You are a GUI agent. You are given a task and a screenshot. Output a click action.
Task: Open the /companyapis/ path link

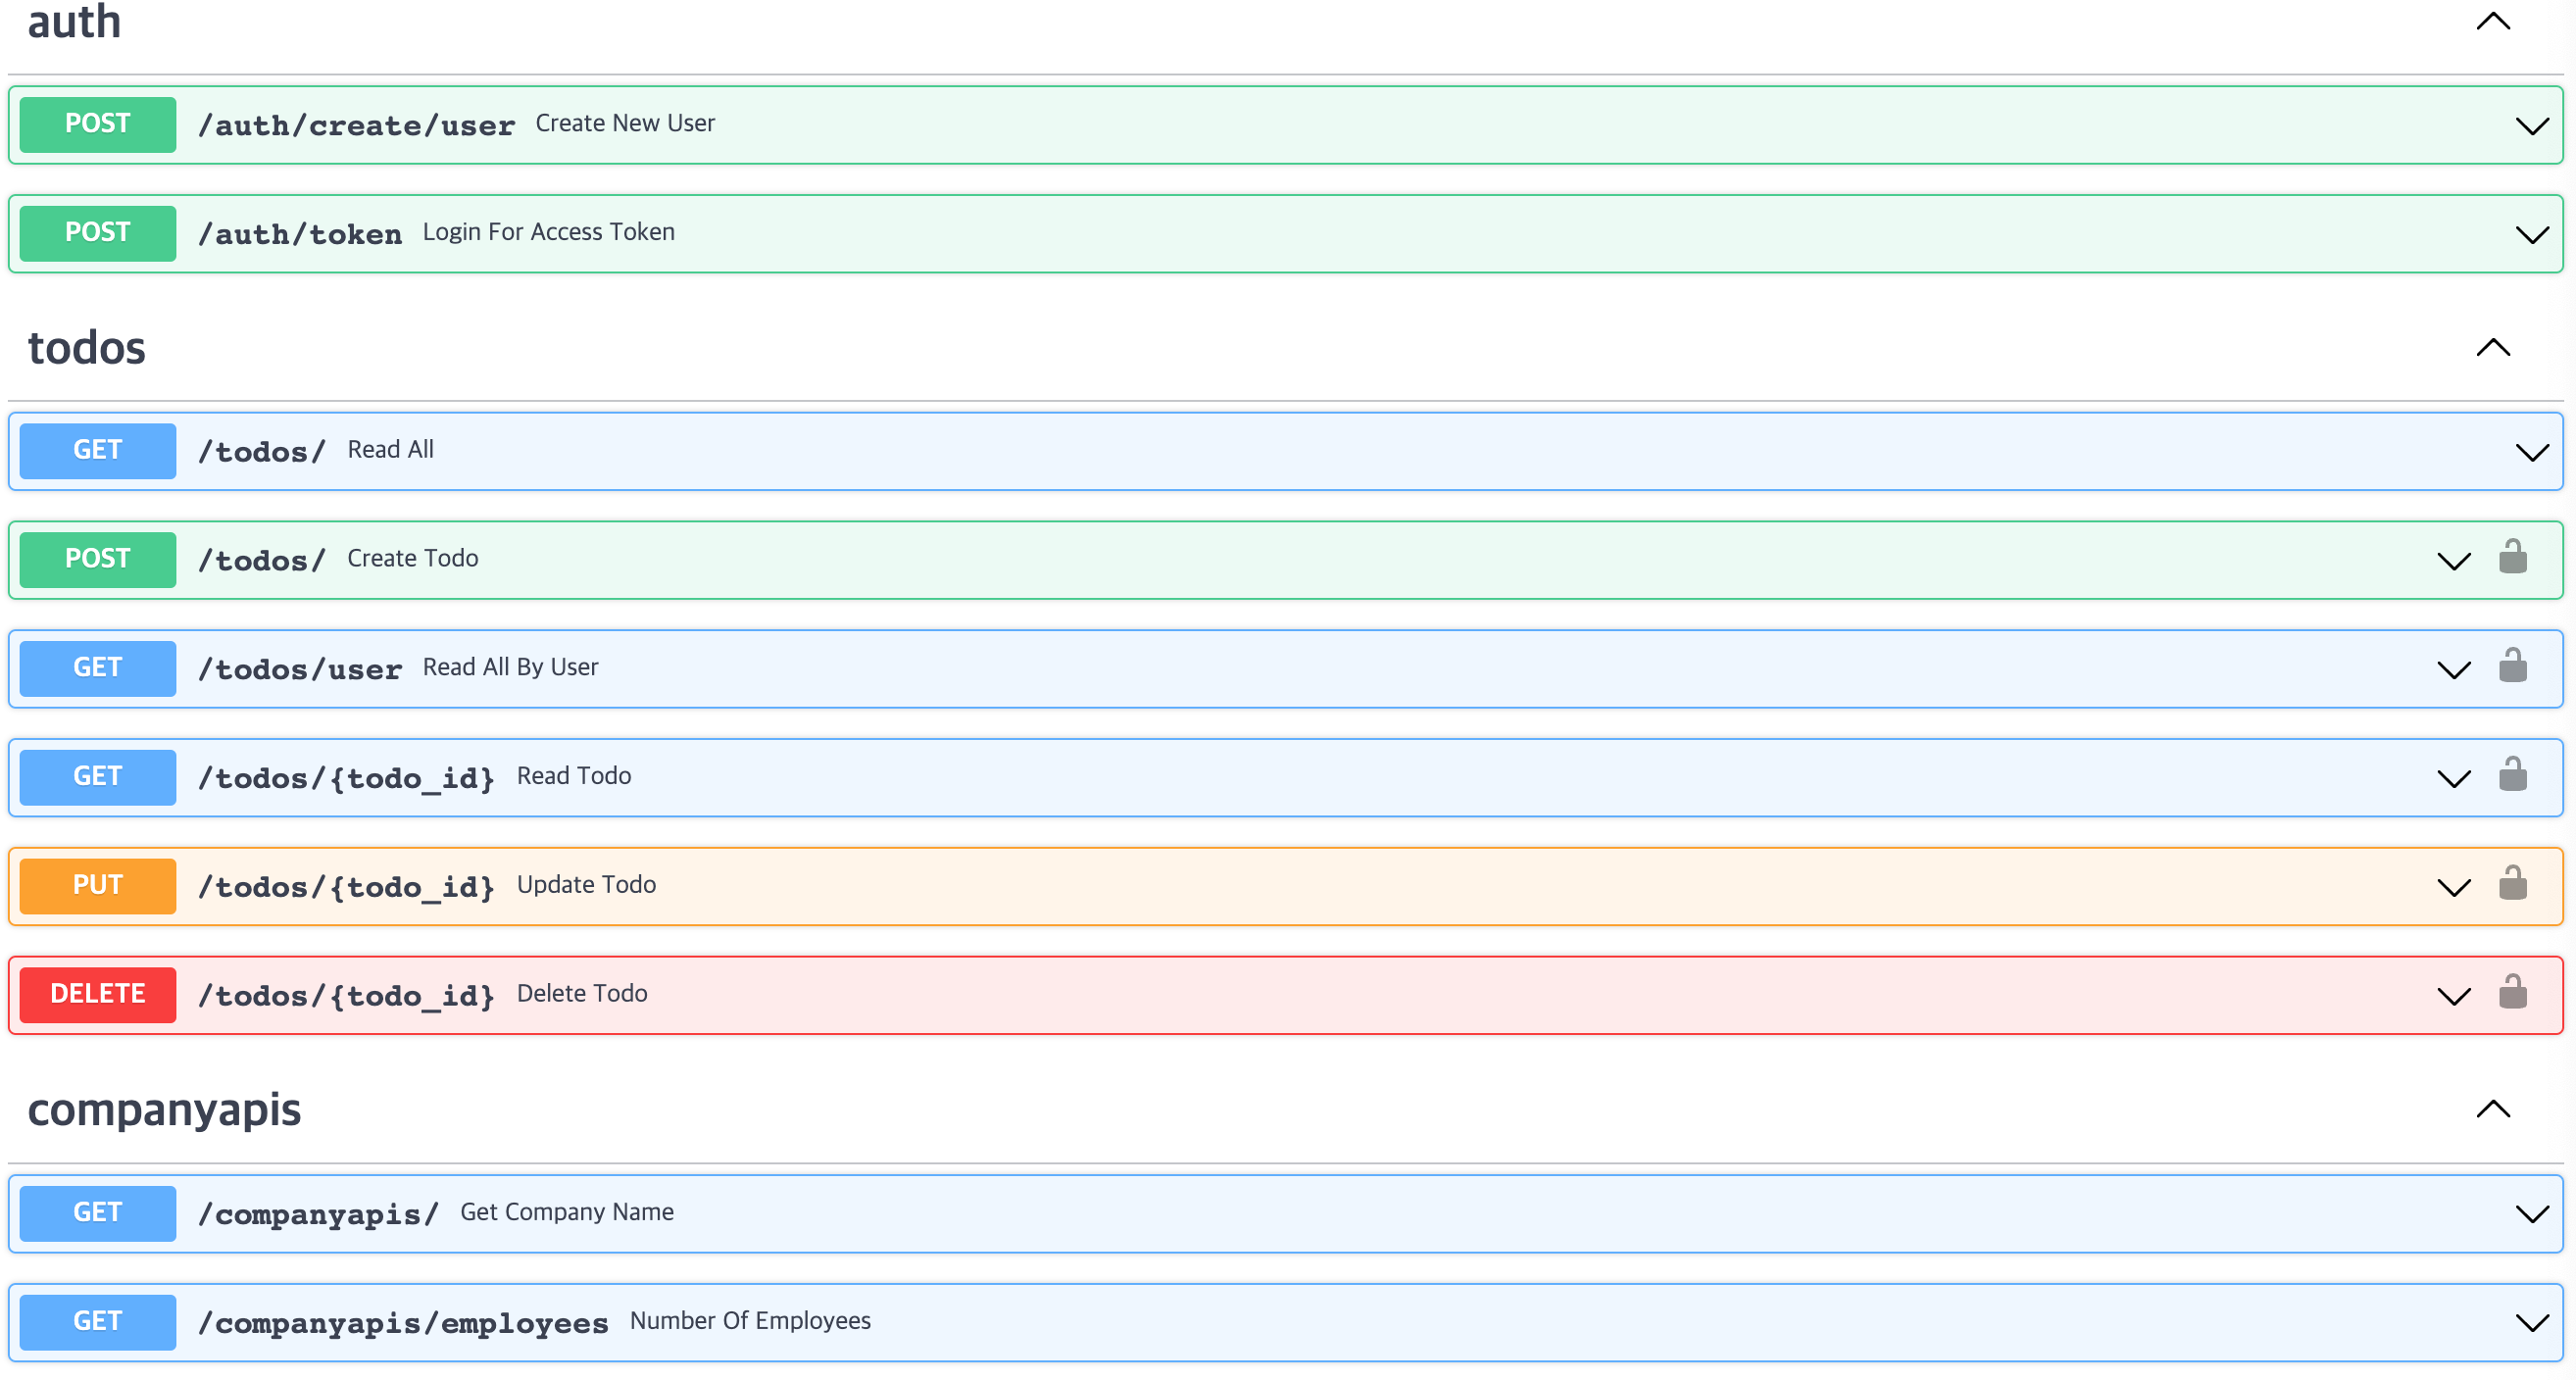pos(319,1214)
